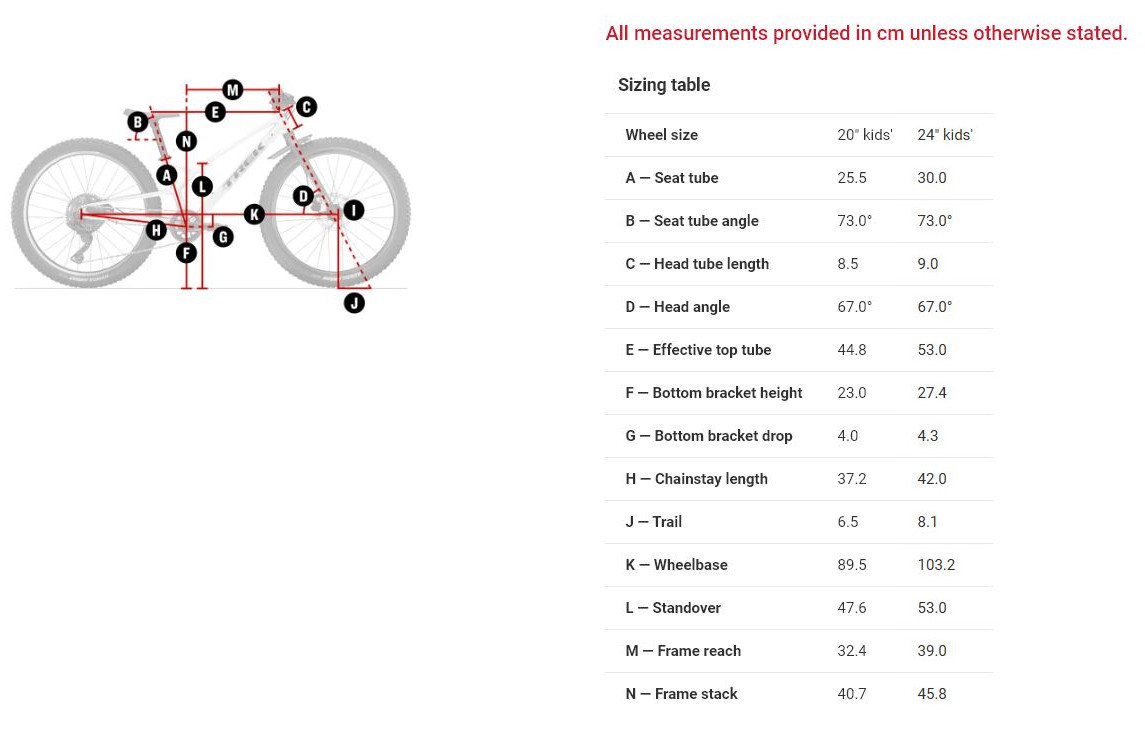Image resolution: width=1145 pixels, height=738 pixels.
Task: Select the B marker by the saddle
Action: point(138,122)
